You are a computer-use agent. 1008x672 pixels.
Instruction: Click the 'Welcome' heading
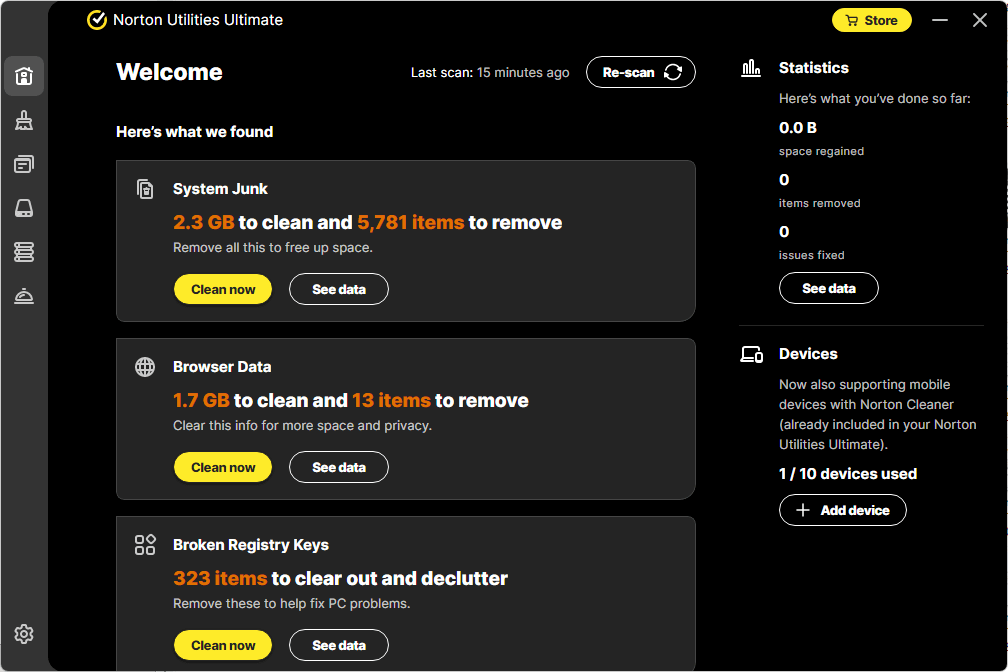pyautogui.click(x=169, y=72)
